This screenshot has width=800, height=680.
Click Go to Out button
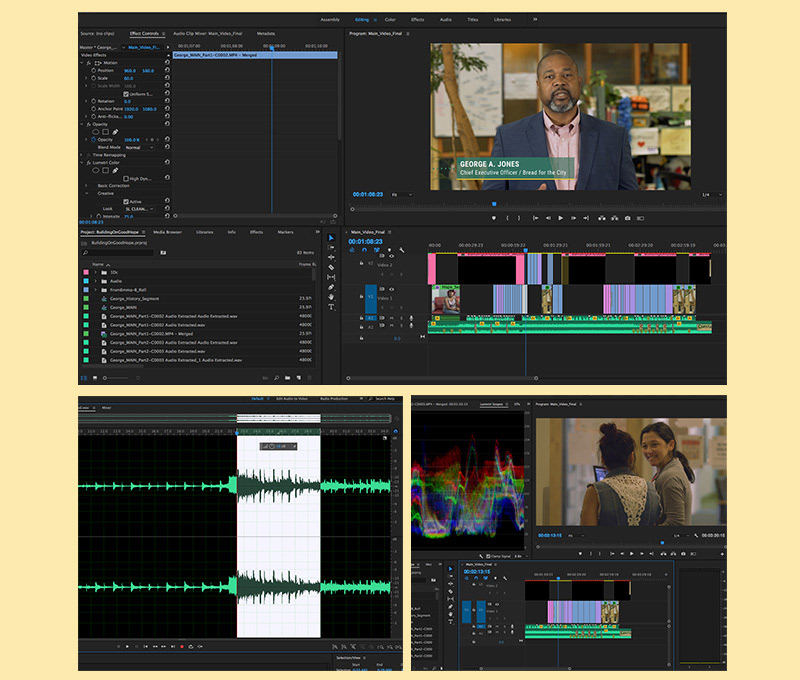coord(586,218)
